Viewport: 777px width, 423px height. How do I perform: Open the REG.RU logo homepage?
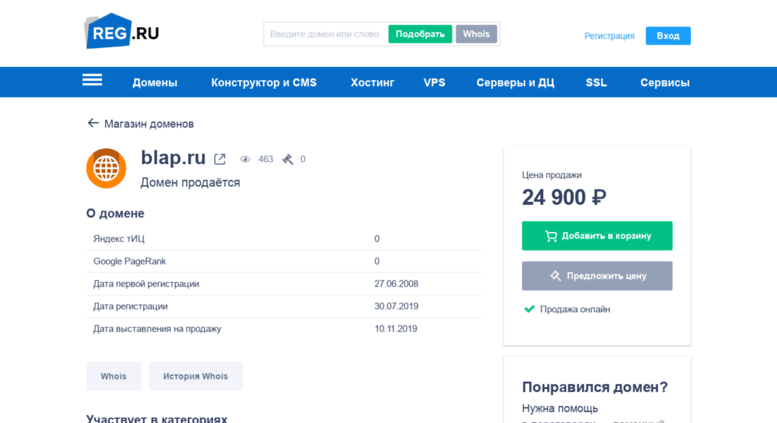point(122,31)
